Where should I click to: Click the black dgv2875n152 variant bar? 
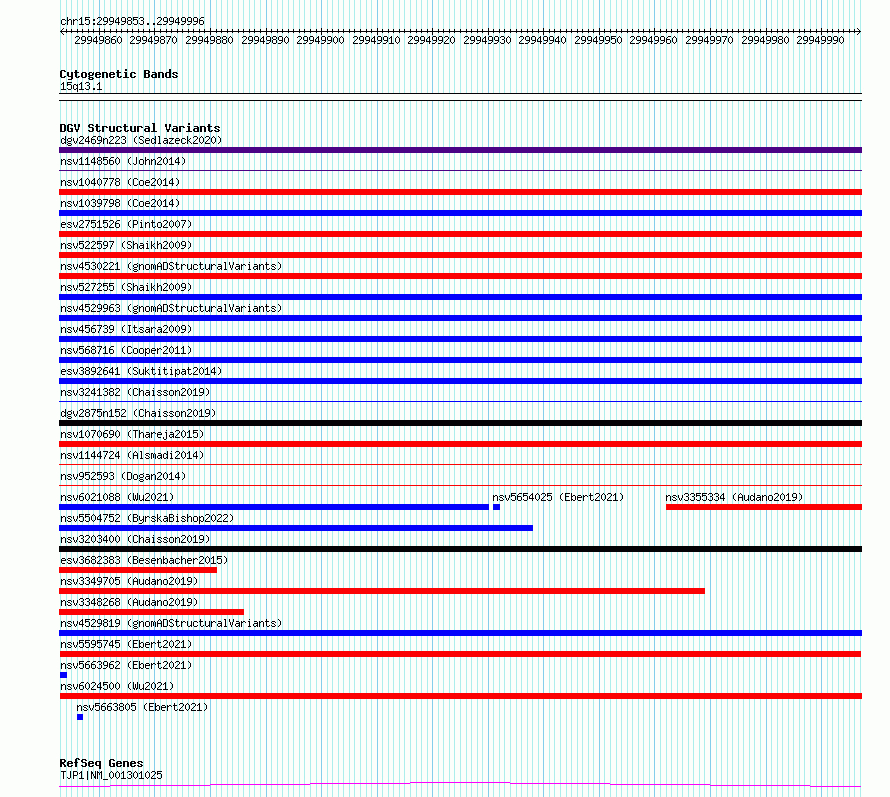coord(460,423)
